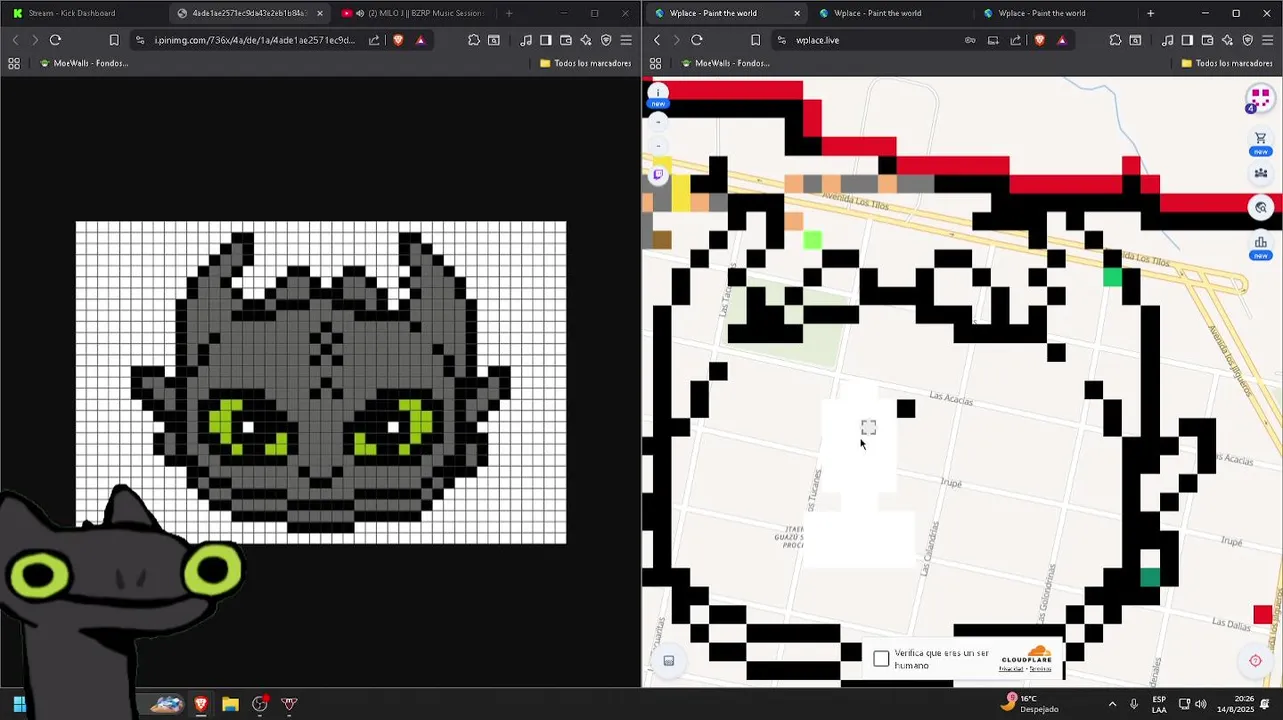The height and width of the screenshot is (720, 1283).
Task: Reload the pinimg page in left window
Action: pyautogui.click(x=55, y=40)
